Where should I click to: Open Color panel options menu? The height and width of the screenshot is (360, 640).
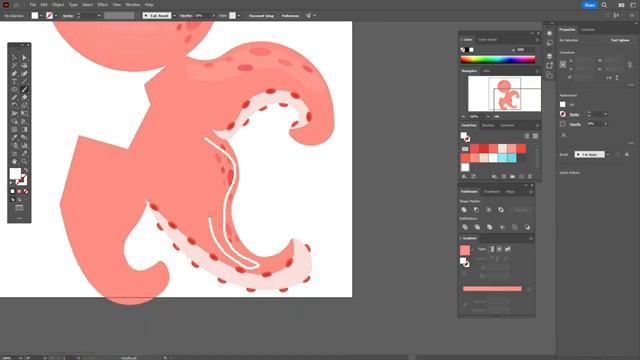point(537,40)
